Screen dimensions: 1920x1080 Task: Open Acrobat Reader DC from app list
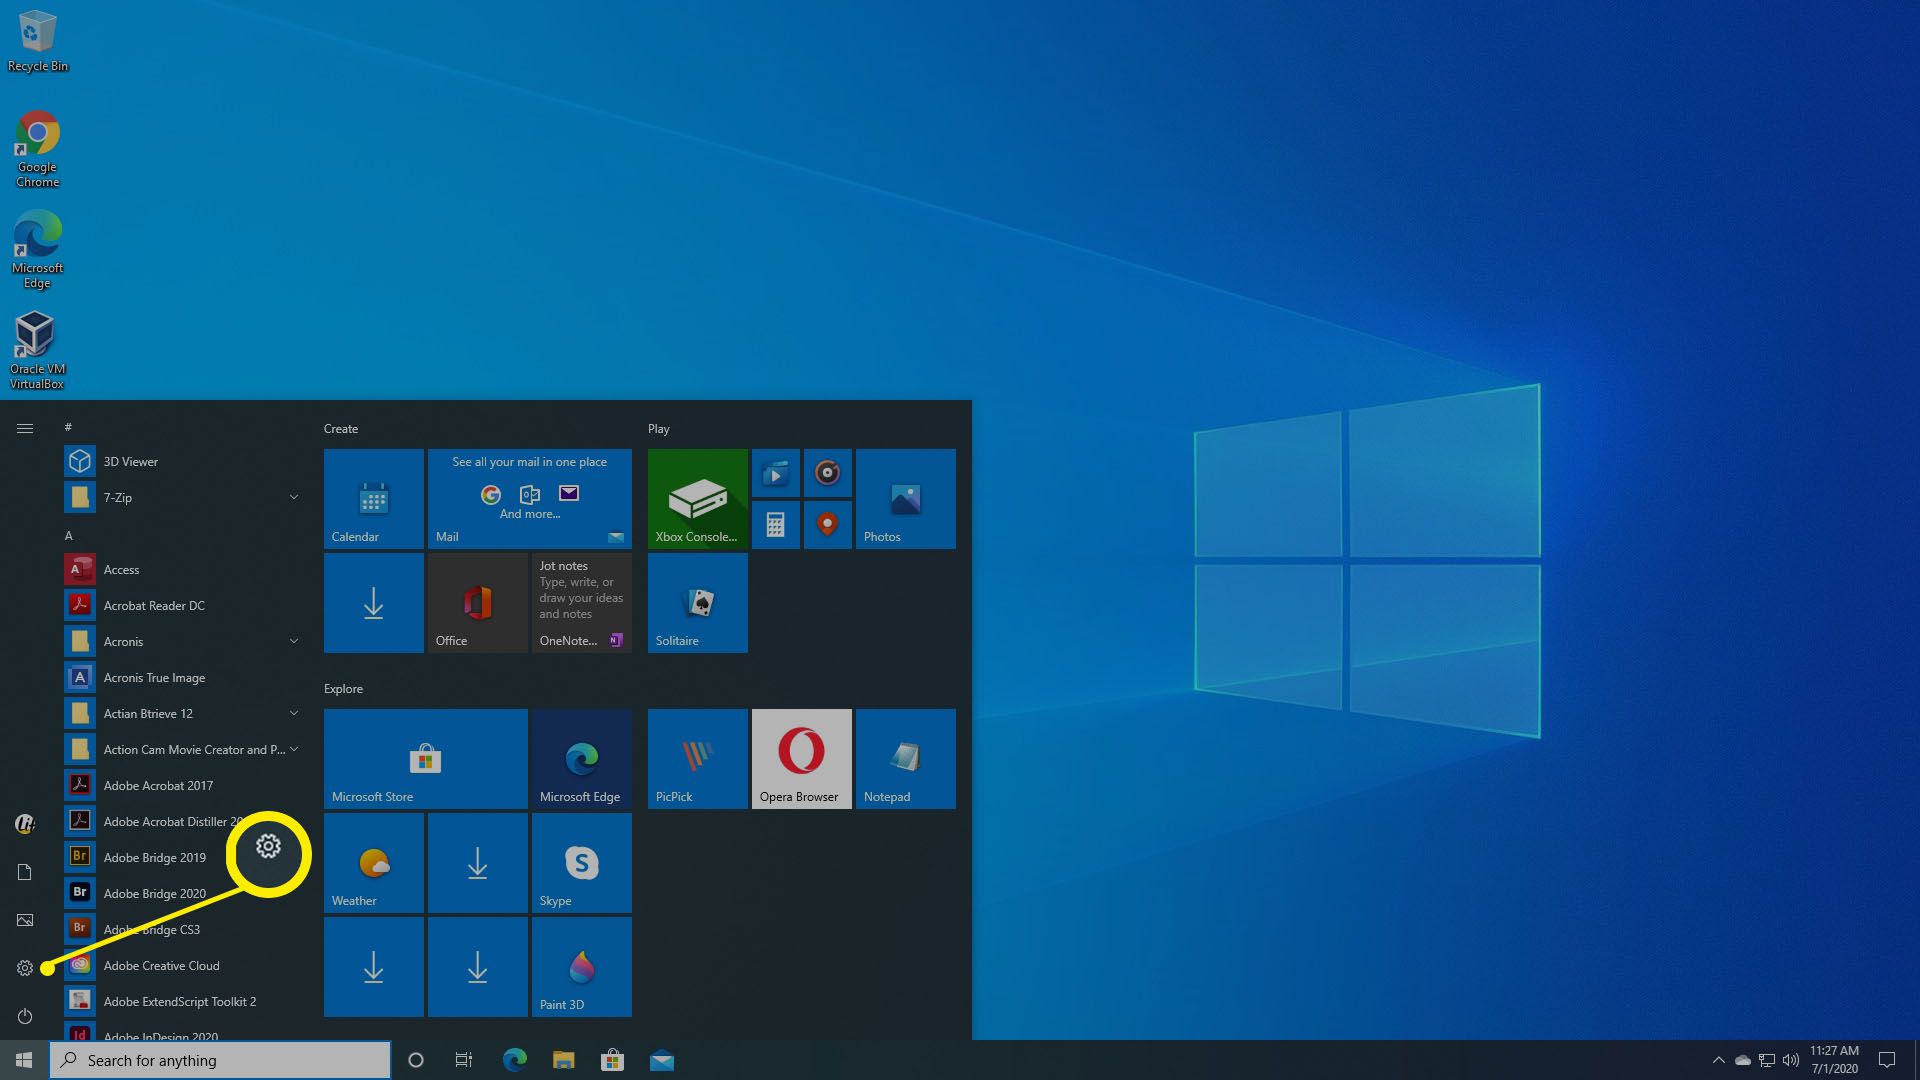(x=183, y=605)
